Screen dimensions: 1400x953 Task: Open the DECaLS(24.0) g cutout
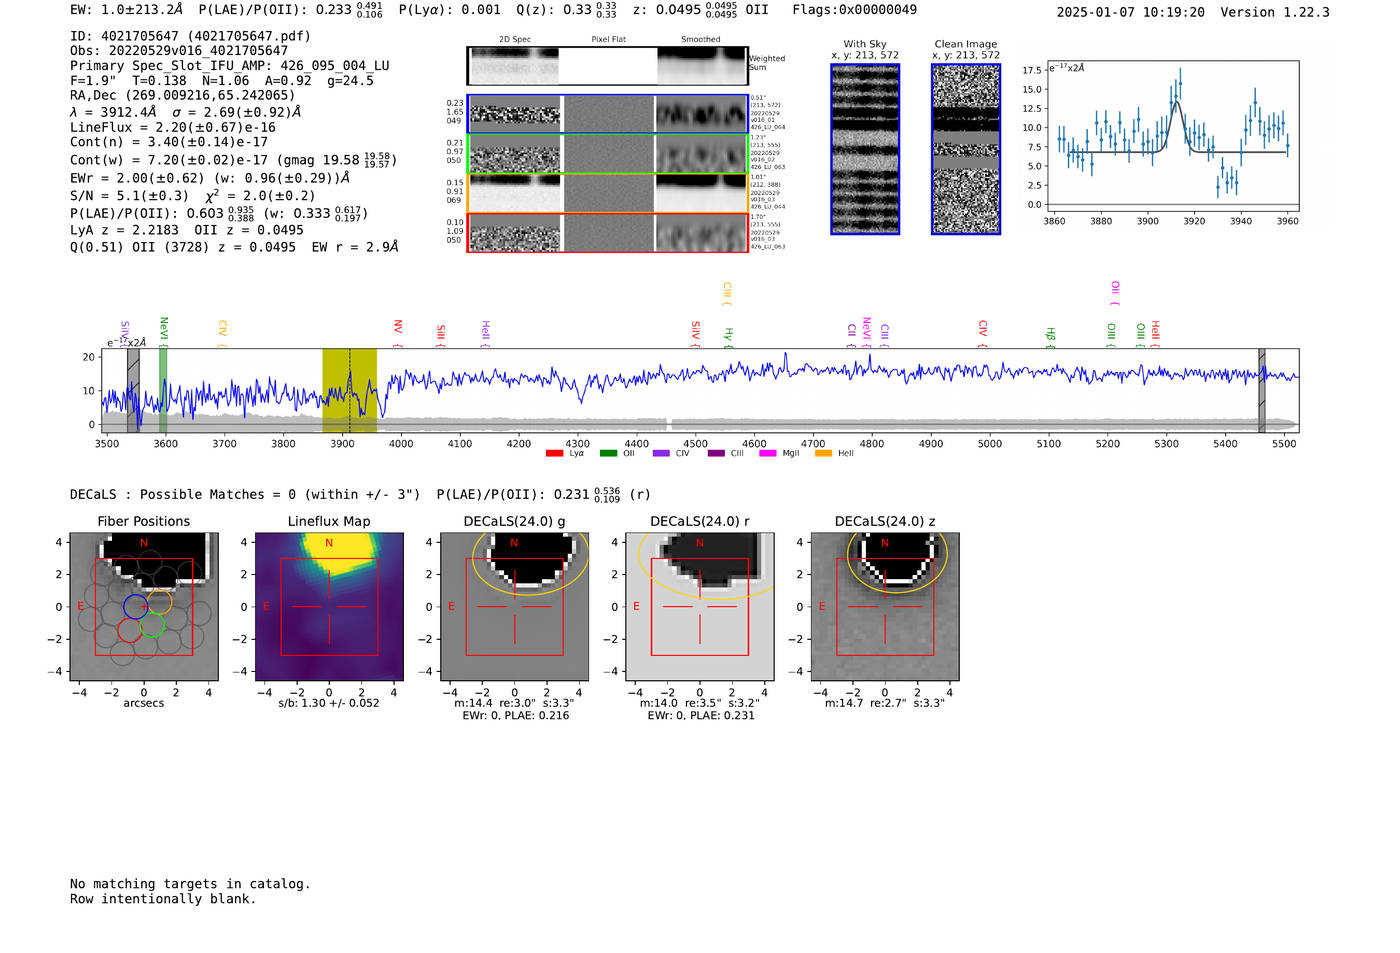pos(515,607)
